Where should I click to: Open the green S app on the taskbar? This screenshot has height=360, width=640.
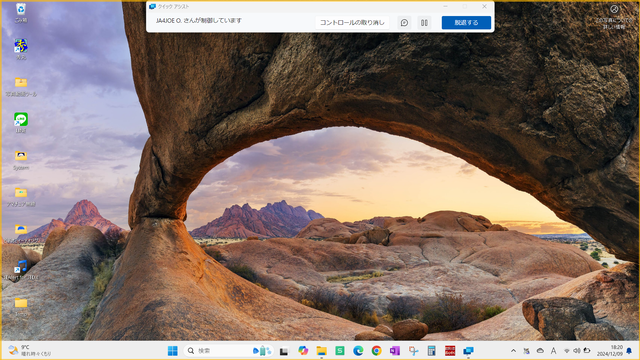click(340, 351)
